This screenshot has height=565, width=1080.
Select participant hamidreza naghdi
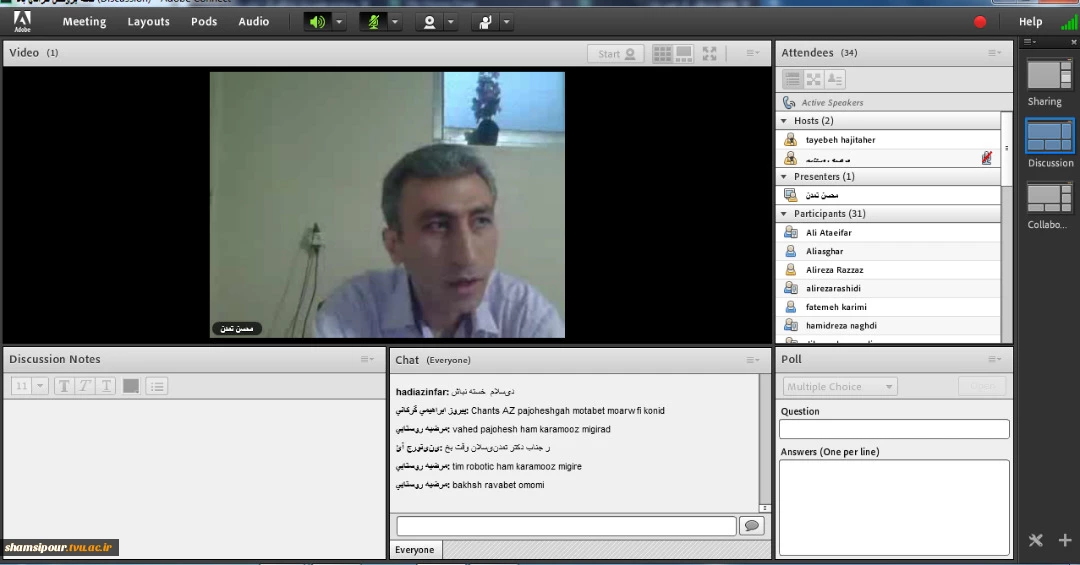coord(889,325)
